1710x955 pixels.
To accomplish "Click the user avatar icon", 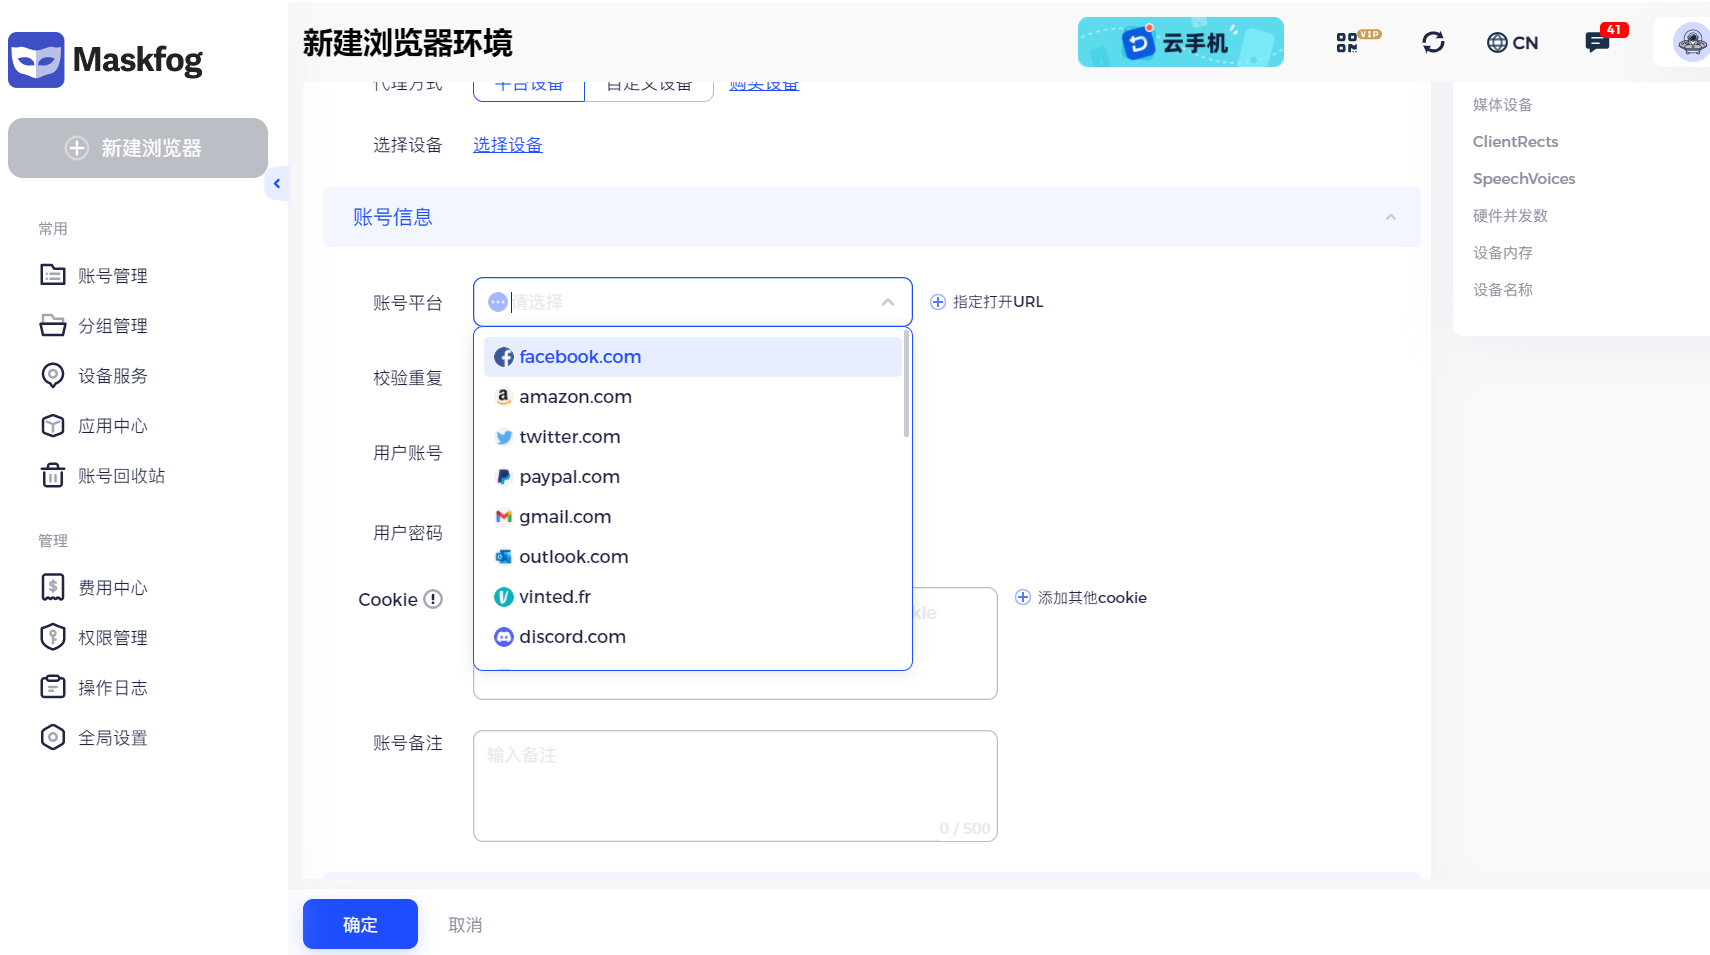I will click(1692, 42).
